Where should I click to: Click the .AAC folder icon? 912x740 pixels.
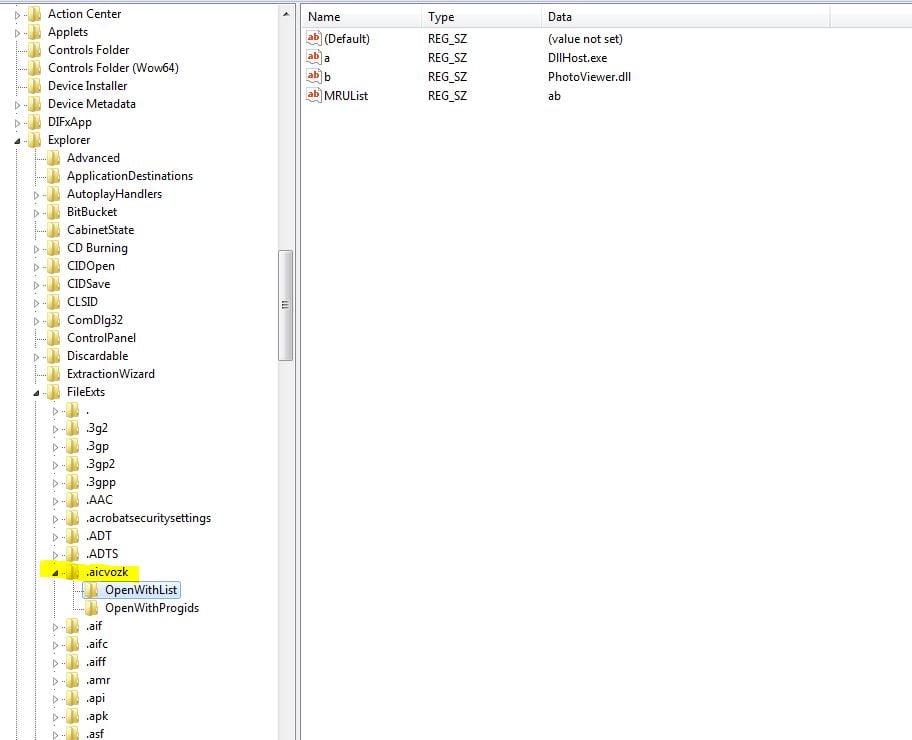coord(73,500)
